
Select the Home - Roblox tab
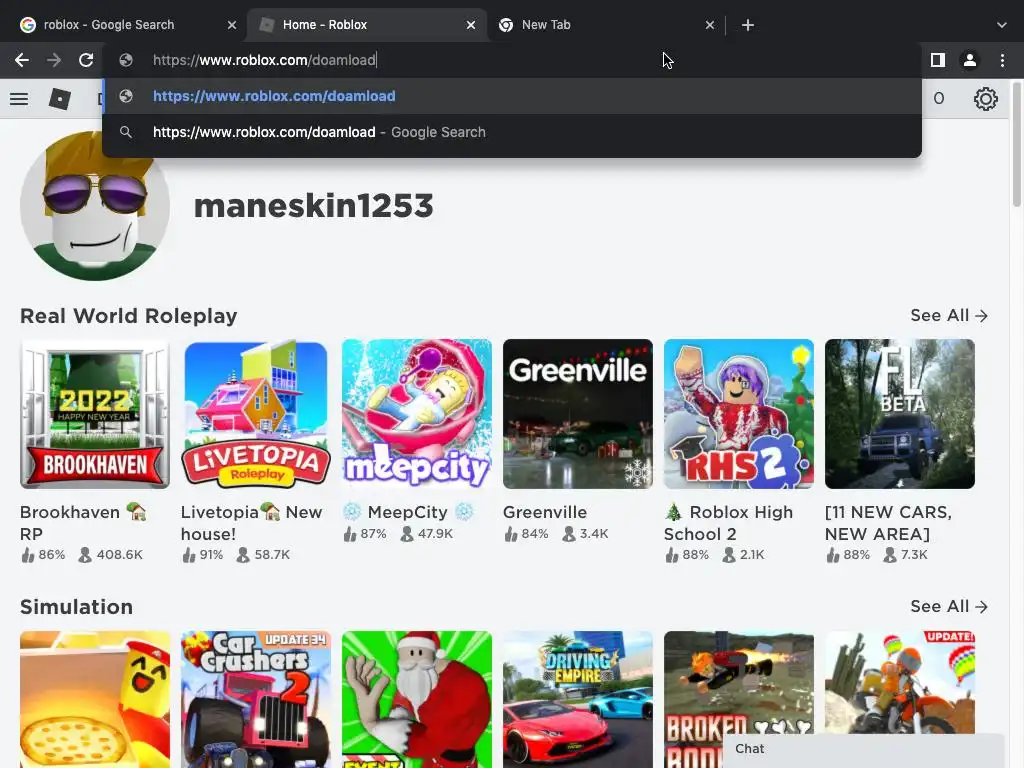pyautogui.click(x=367, y=25)
